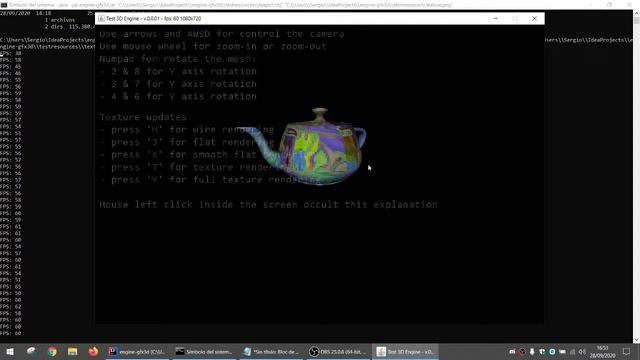This screenshot has width=640, height=360.
Task: Switch to IntelliJ engine-gfx3d taskbar button
Action: [138, 351]
